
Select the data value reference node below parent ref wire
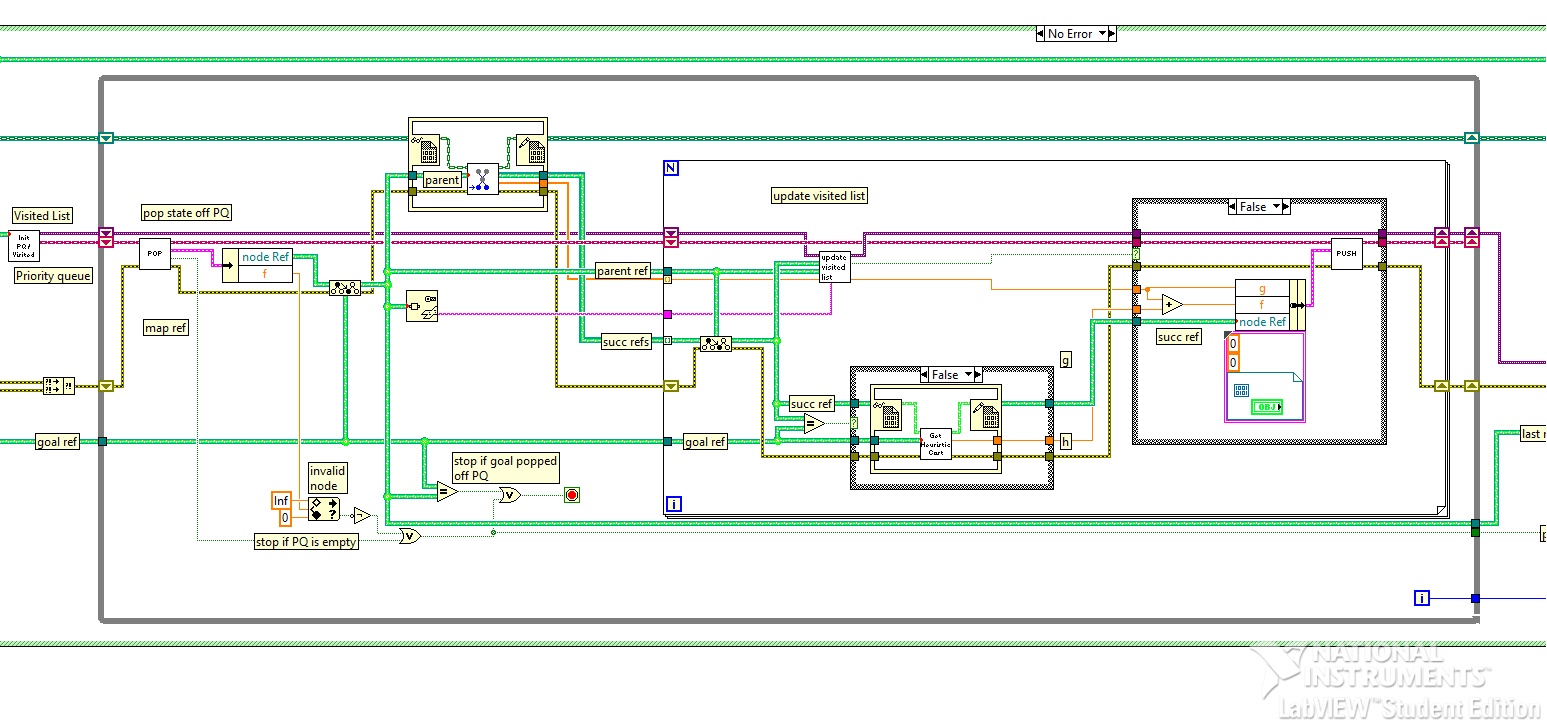point(422,307)
